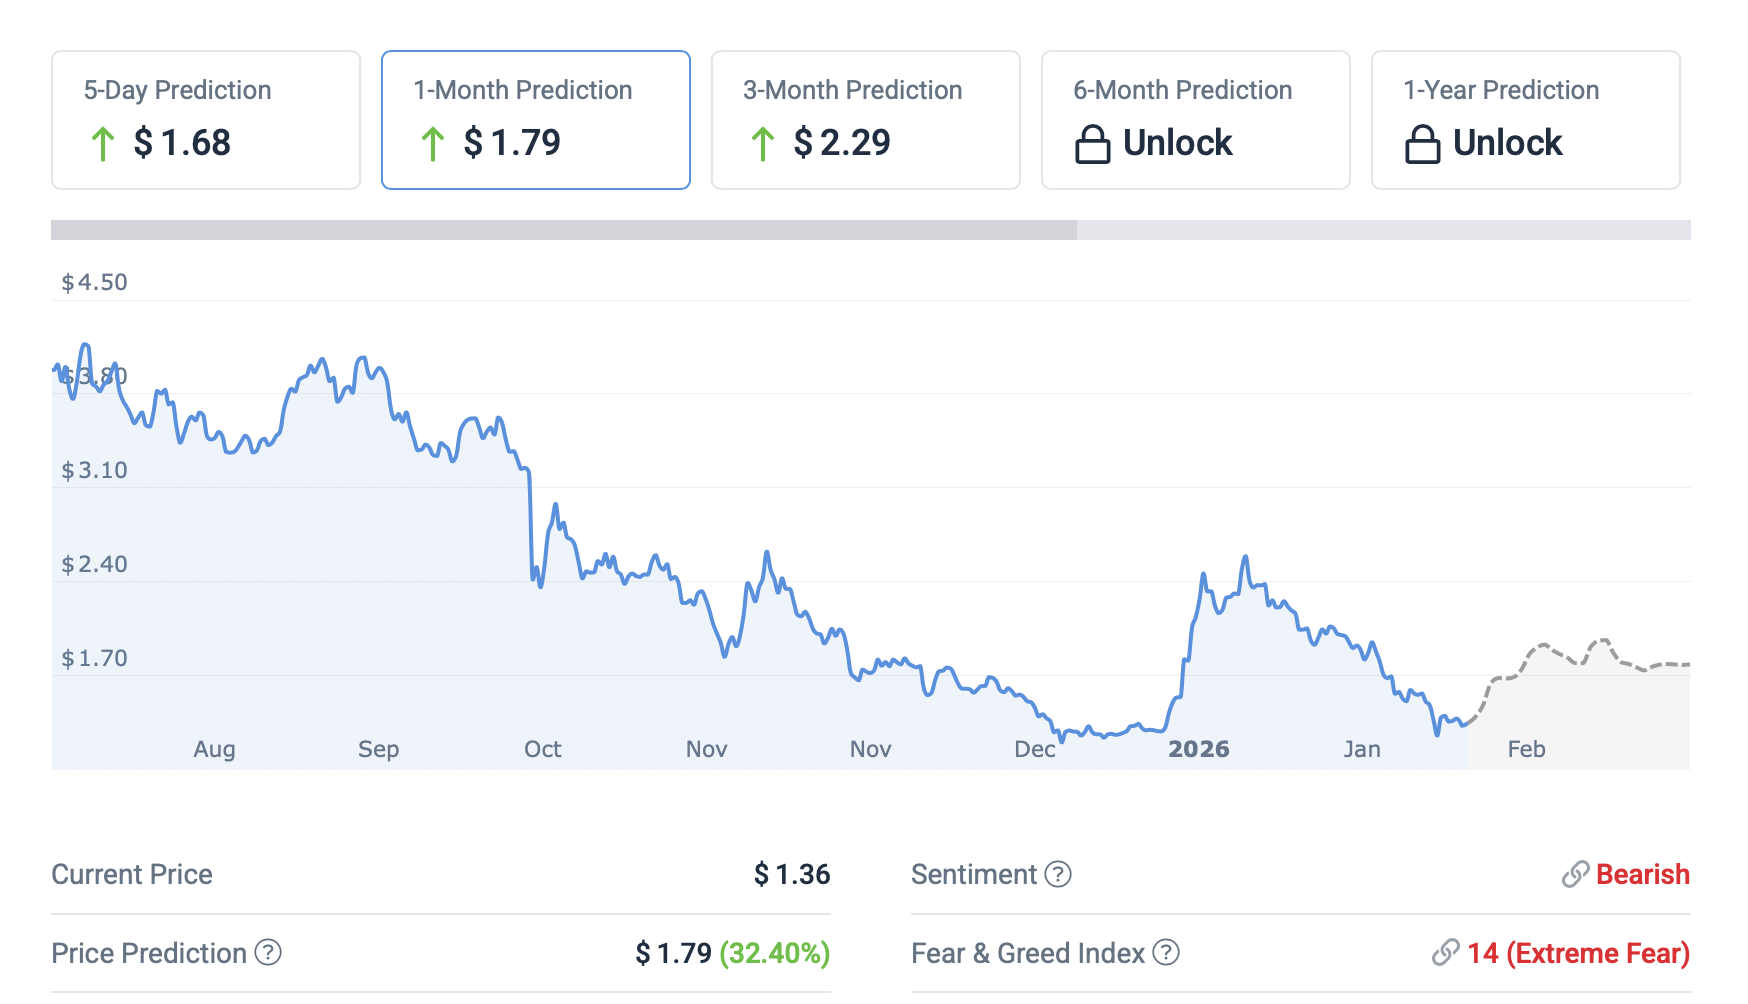Screen dimensions: 1748x1004
Task: Click the 1-Year Prediction lock icon
Action: click(1422, 144)
